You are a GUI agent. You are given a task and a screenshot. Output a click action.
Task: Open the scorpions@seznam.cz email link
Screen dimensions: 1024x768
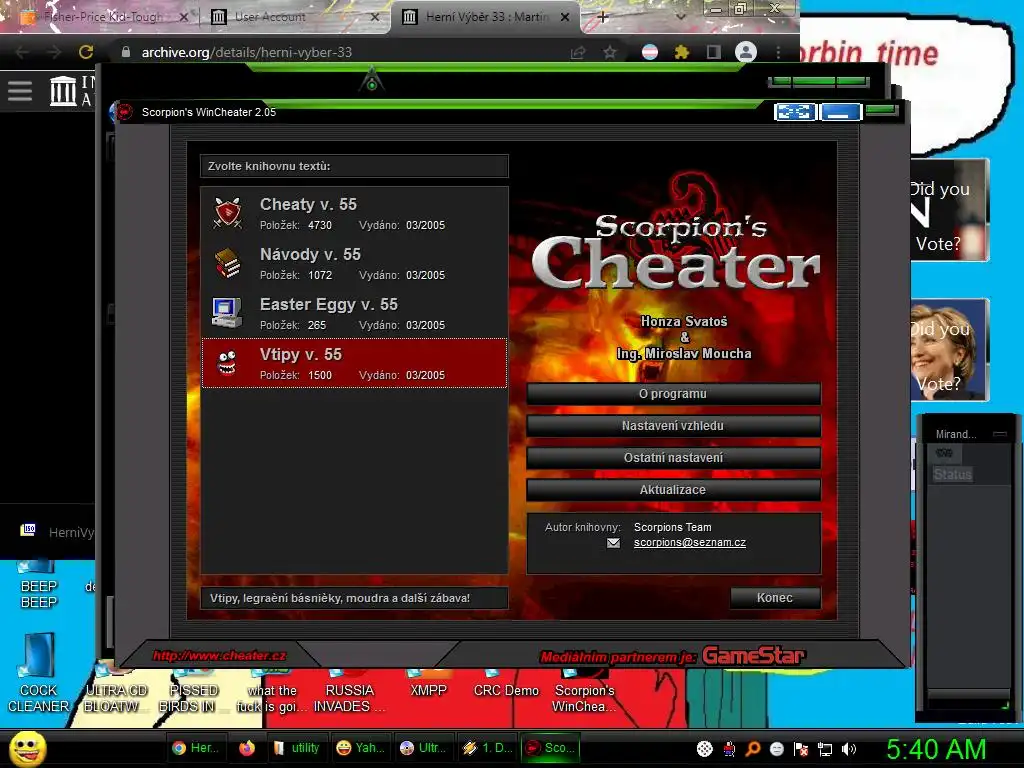tap(690, 543)
